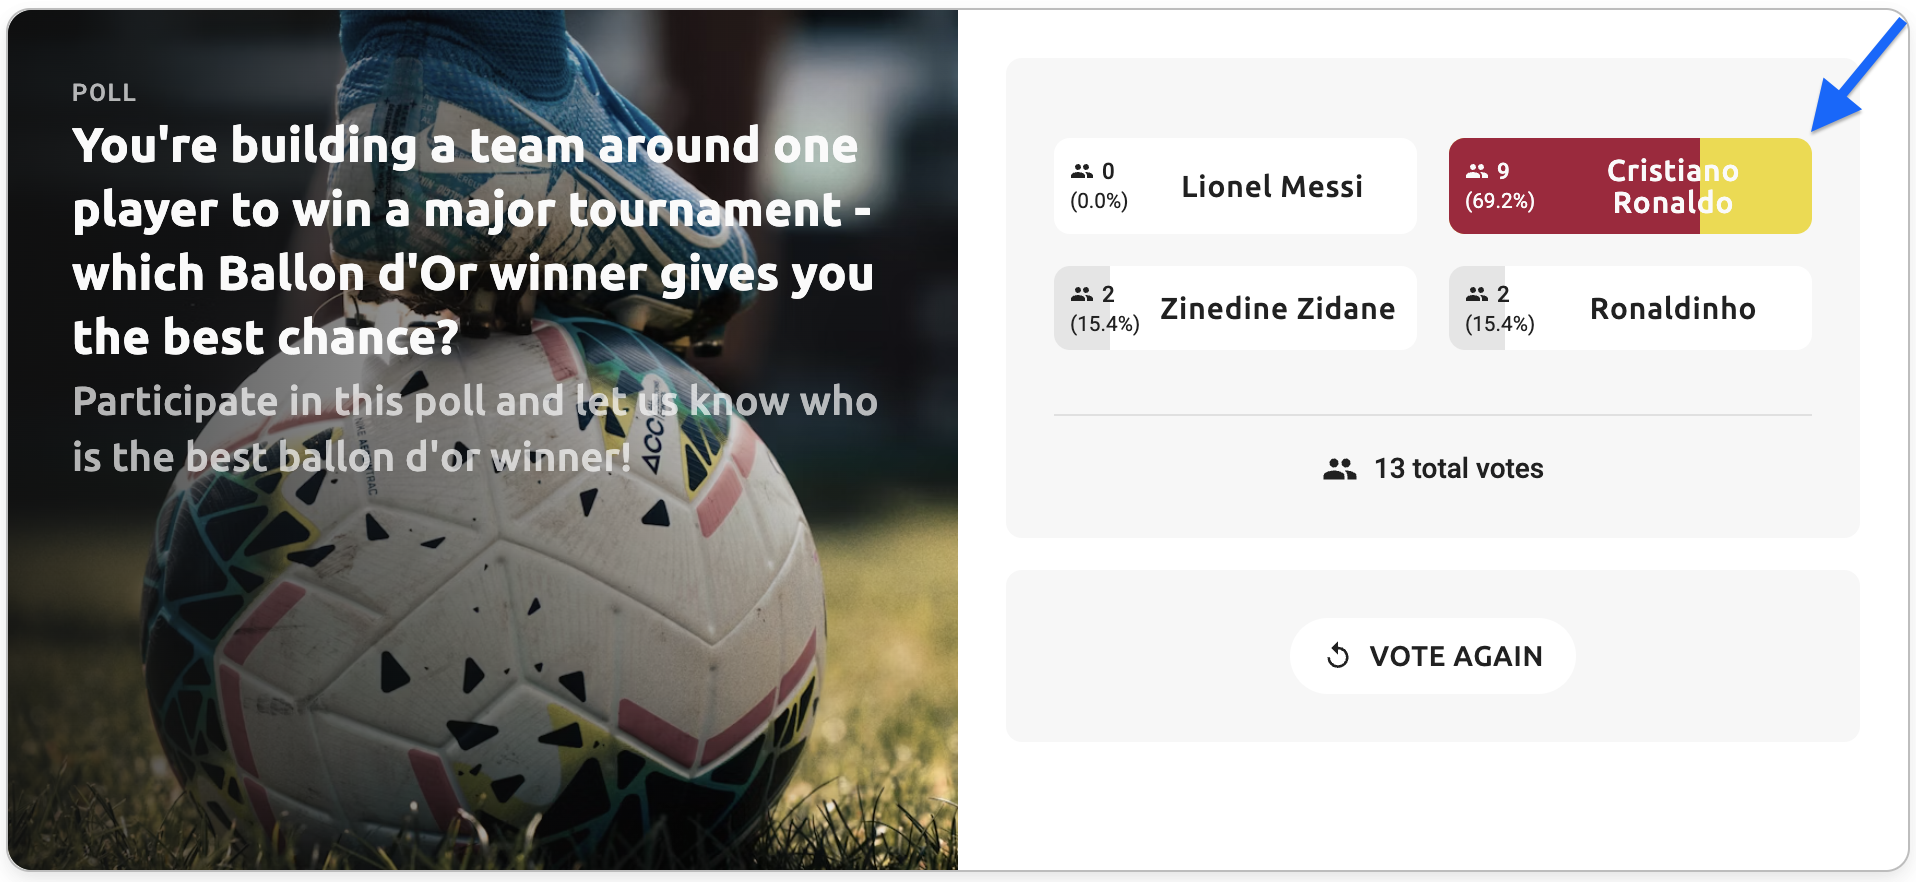
Task: Click the voters icon on Zidane's option
Action: coord(1082,294)
